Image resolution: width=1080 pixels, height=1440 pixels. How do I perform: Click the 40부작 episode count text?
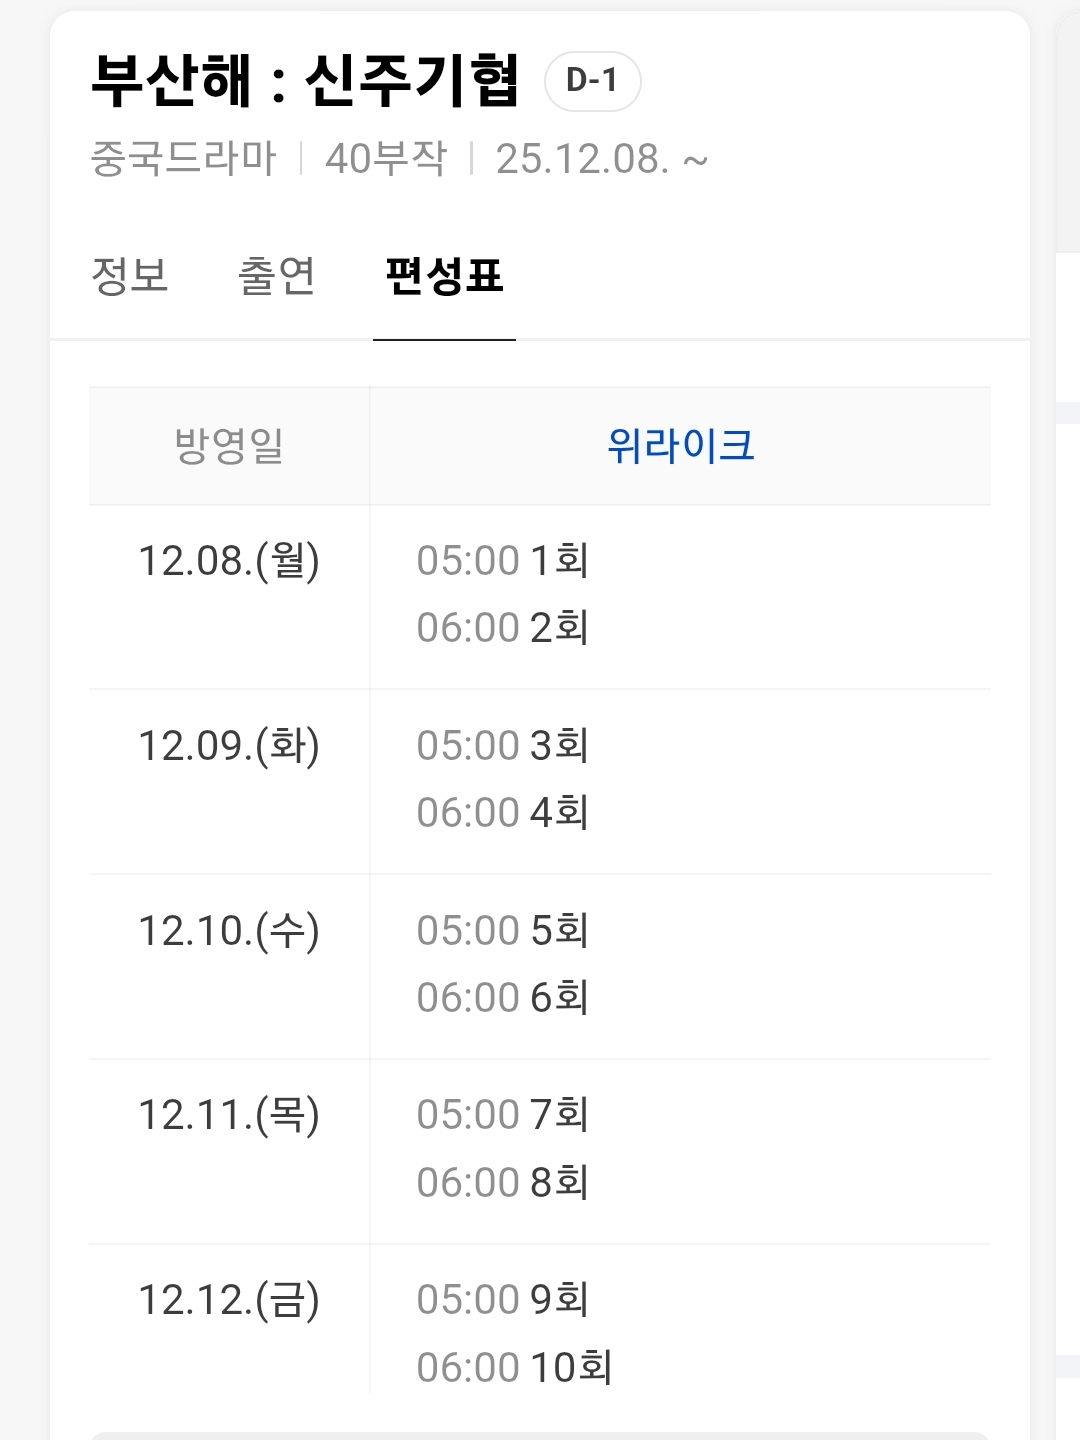[x=386, y=159]
